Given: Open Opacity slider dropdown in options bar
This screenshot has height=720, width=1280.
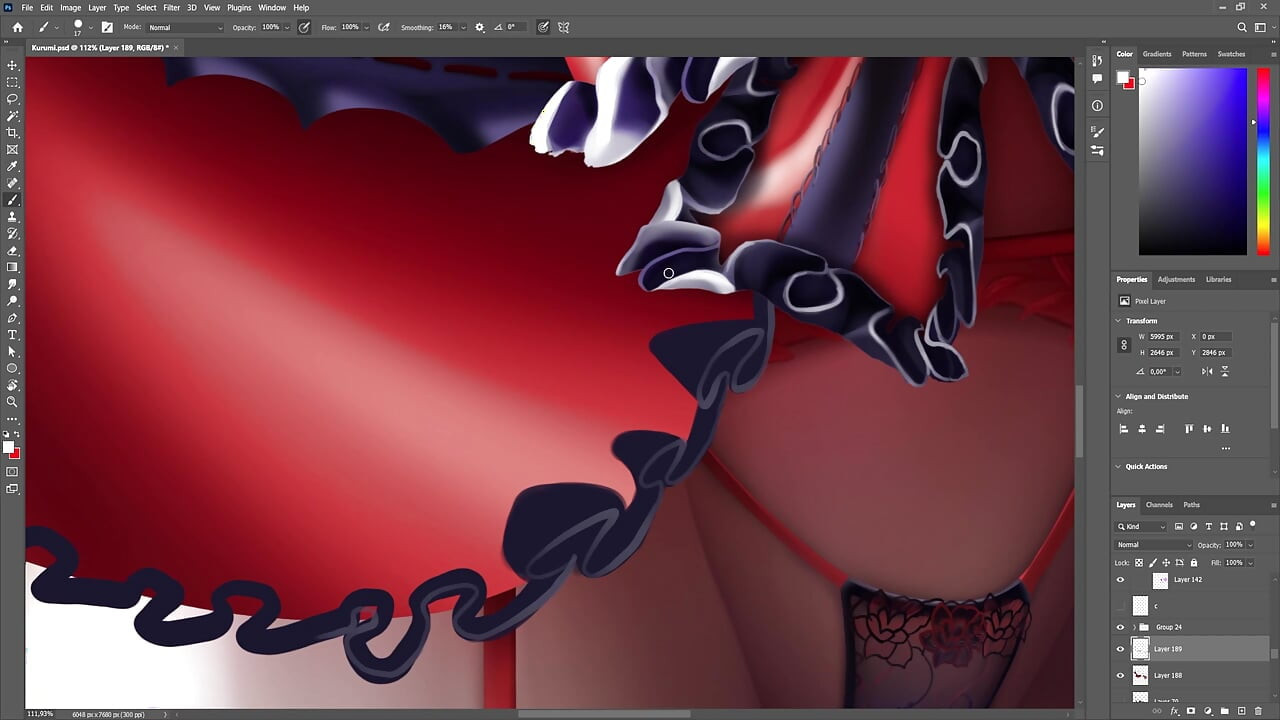Looking at the screenshot, I should click(286, 27).
